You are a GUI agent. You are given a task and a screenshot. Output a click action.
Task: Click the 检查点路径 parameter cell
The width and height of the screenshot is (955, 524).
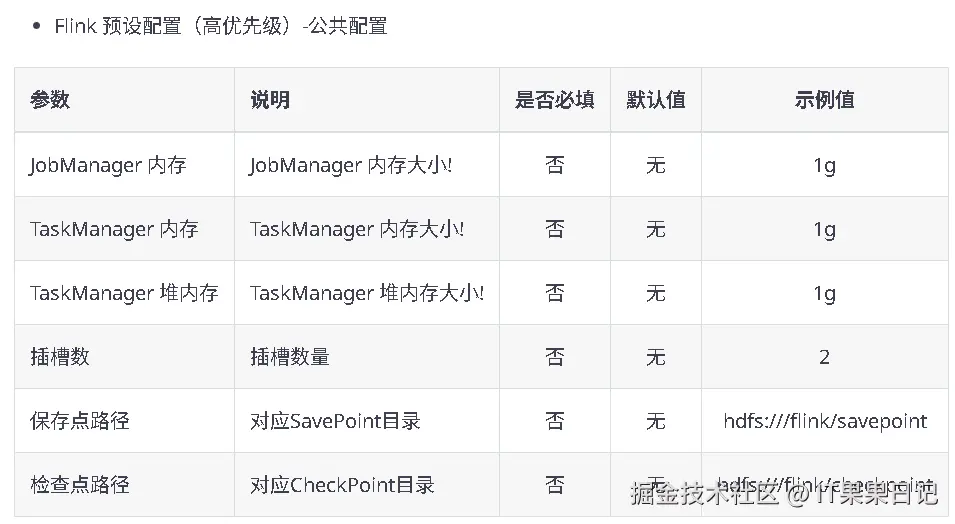point(80,485)
